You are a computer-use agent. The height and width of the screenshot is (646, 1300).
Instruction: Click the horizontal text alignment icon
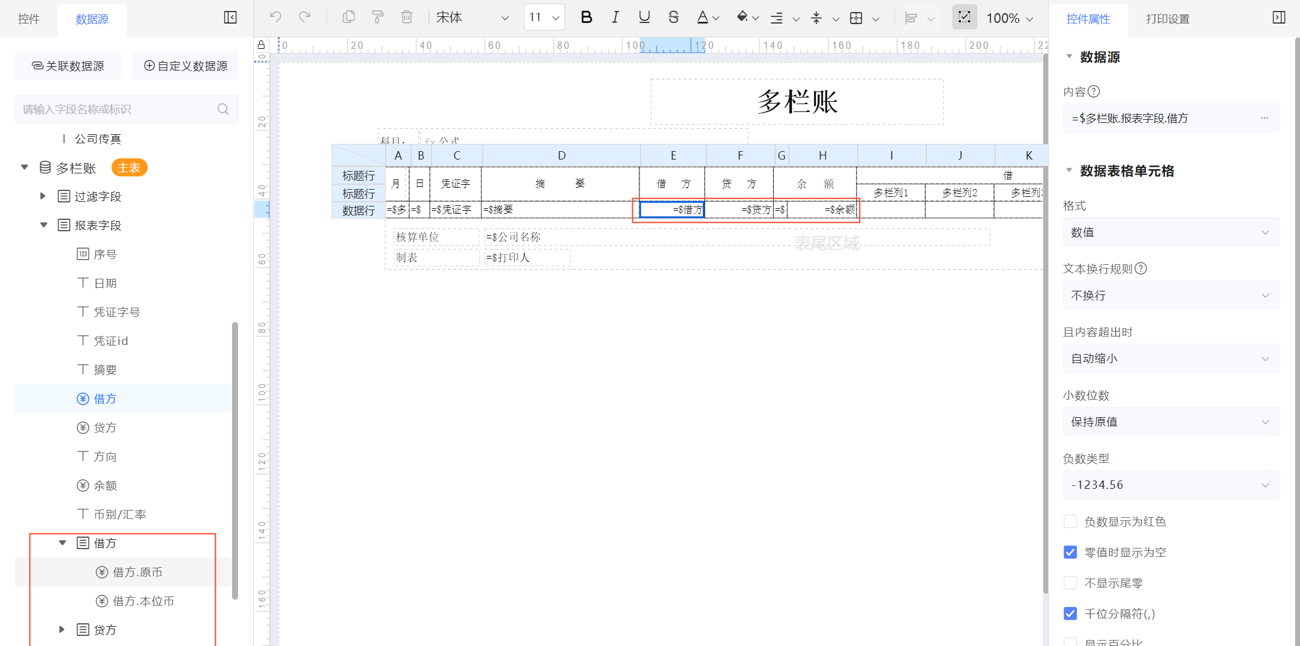pyautogui.click(x=777, y=18)
